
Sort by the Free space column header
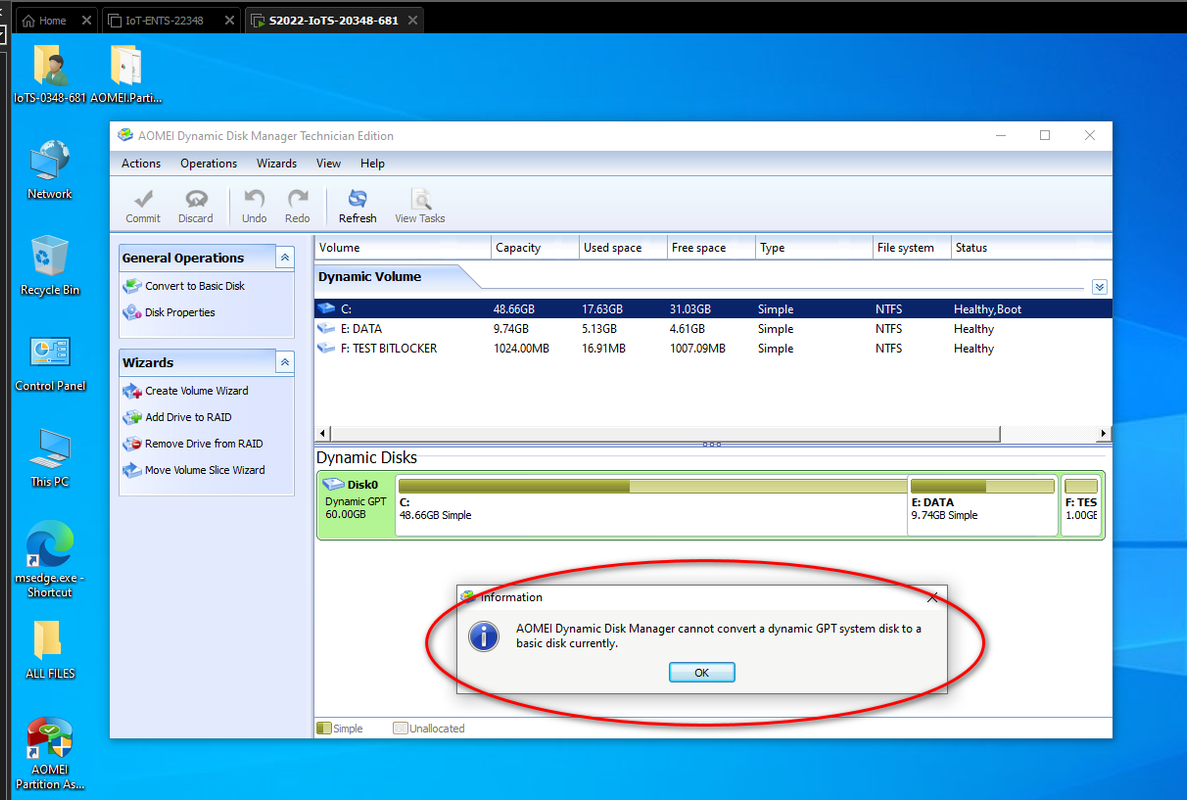pos(711,247)
